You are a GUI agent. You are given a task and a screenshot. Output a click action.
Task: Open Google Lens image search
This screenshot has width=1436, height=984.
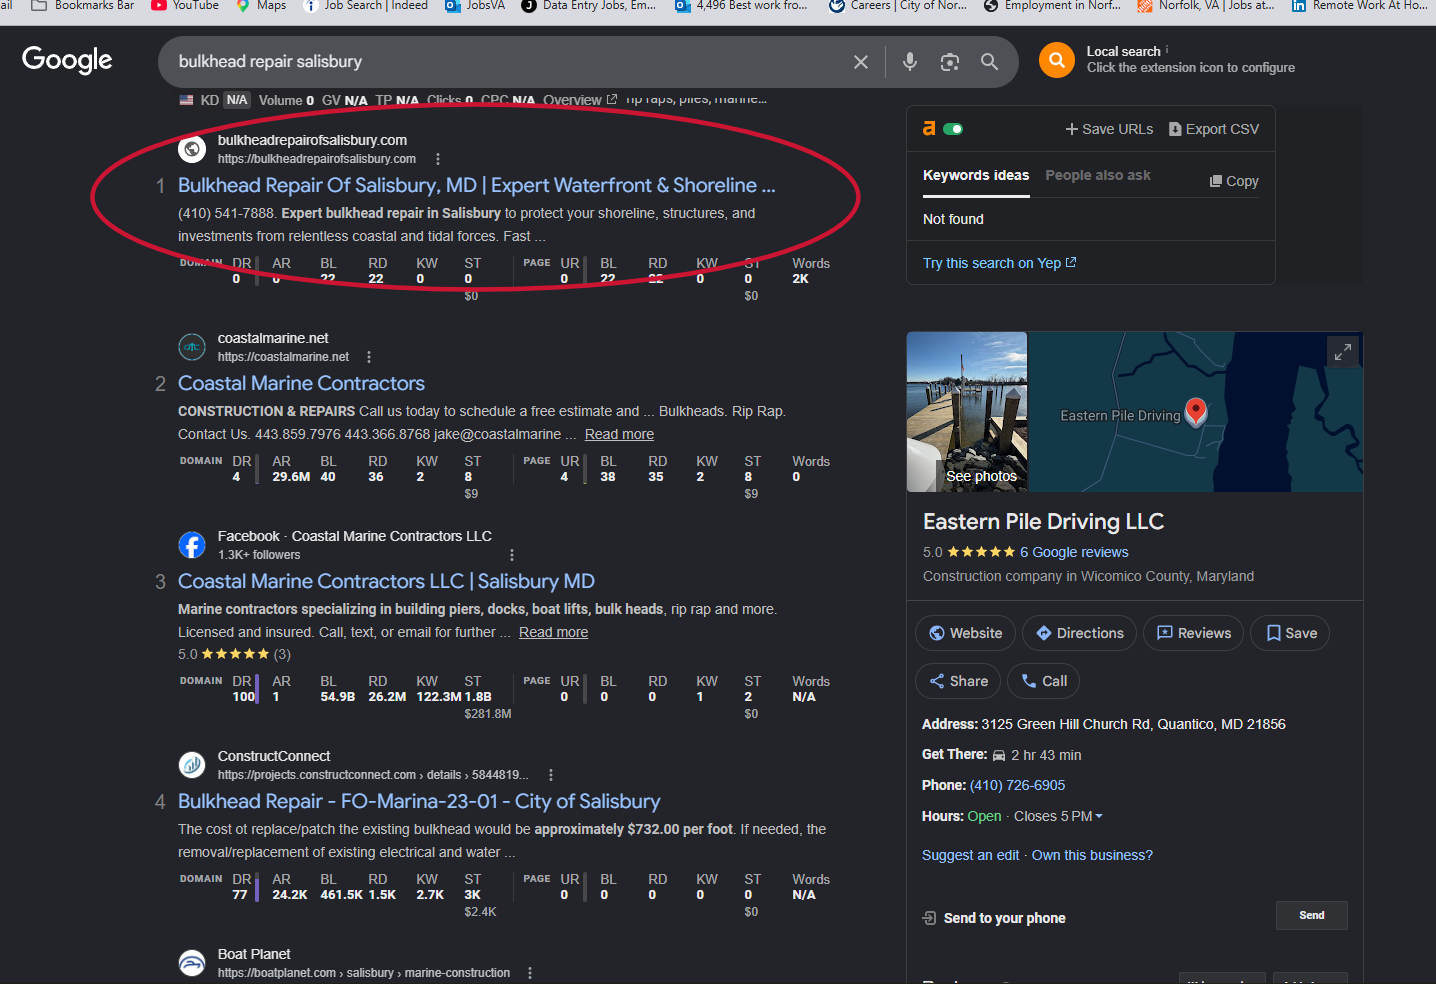950,62
